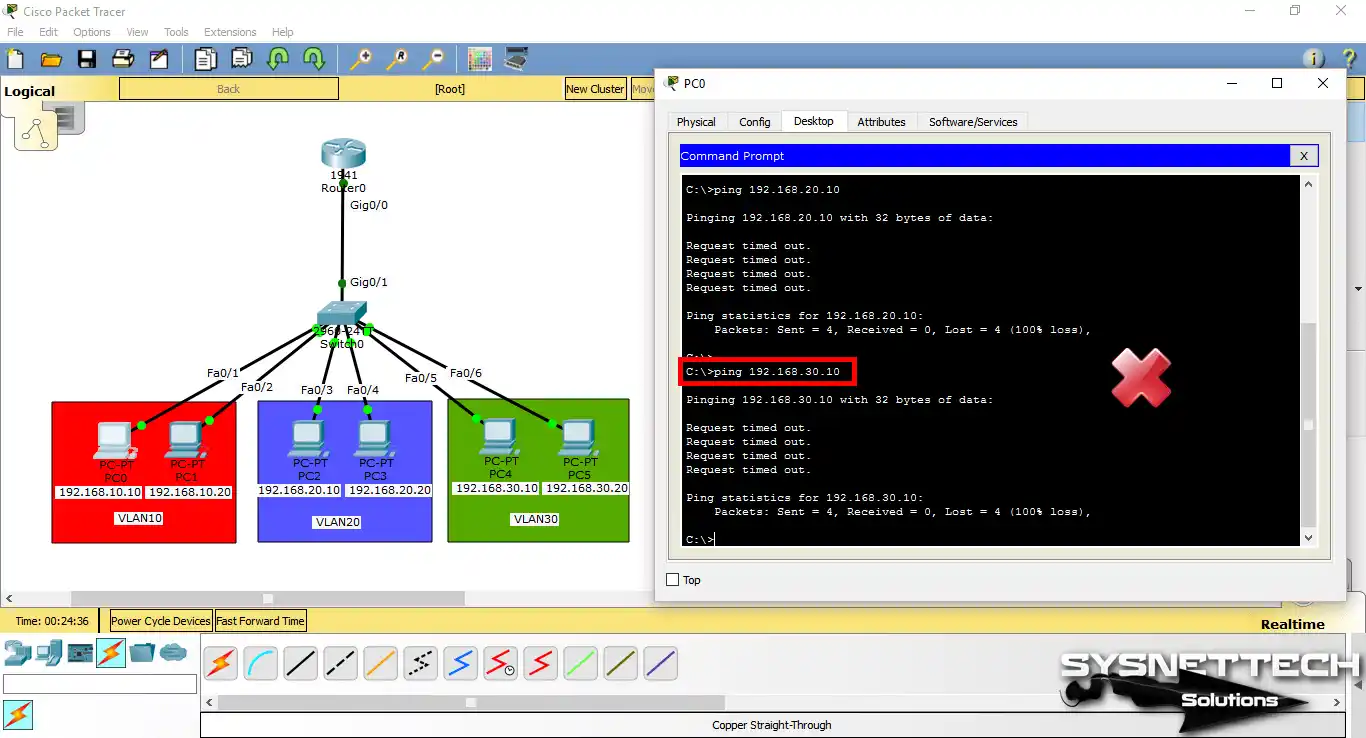Choose the Console cable connection
This screenshot has height=738, width=1366.
[260, 663]
